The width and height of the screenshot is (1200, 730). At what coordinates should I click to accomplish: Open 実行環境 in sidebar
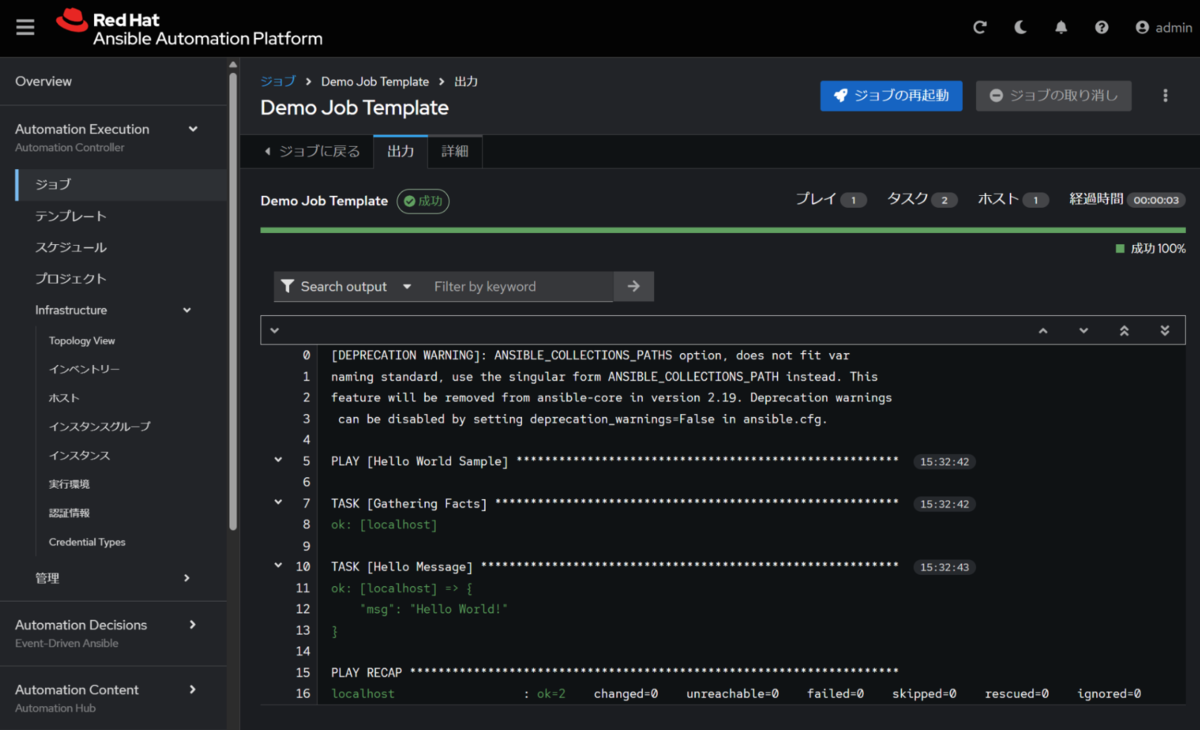[x=69, y=484]
